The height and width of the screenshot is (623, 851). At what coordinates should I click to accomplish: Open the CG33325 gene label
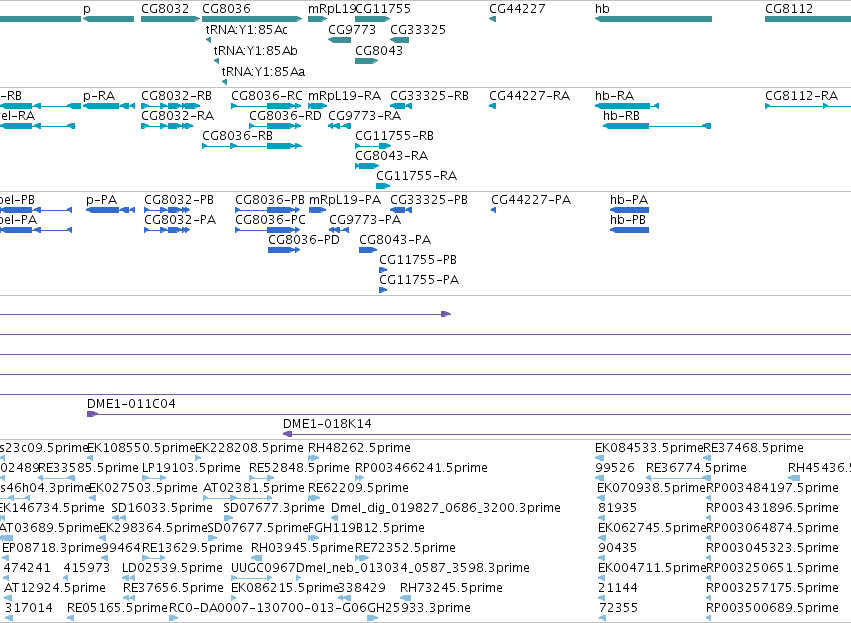coord(418,30)
